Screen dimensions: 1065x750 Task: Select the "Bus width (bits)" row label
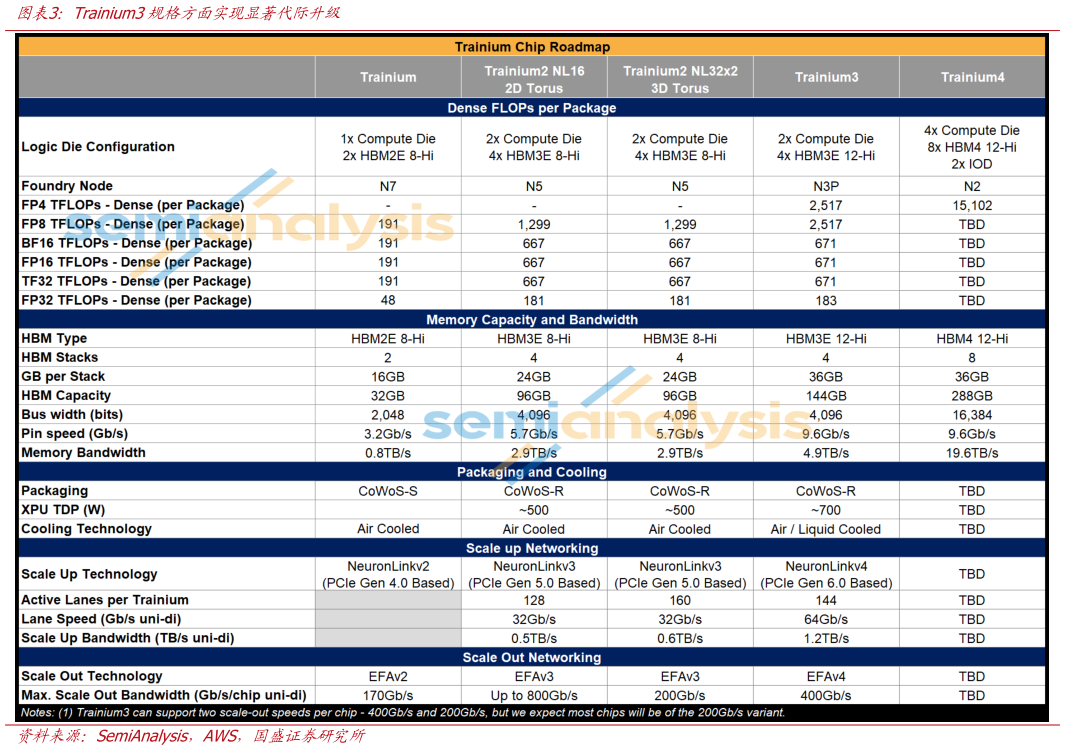[72, 414]
